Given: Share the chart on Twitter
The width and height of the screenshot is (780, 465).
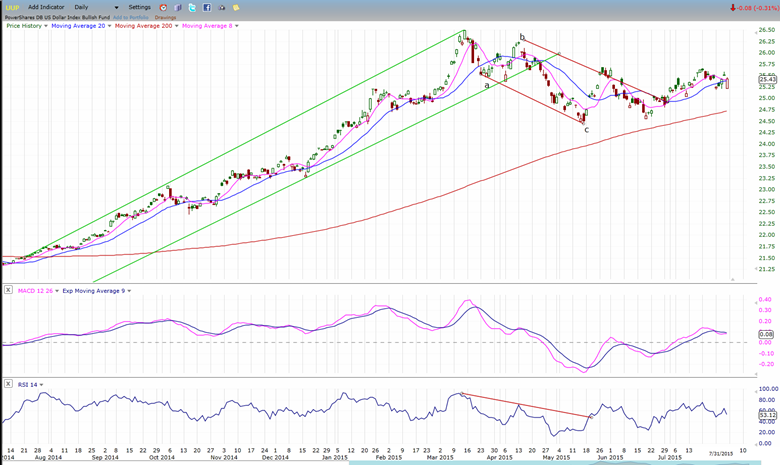Looking at the screenshot, I should tap(191, 7).
